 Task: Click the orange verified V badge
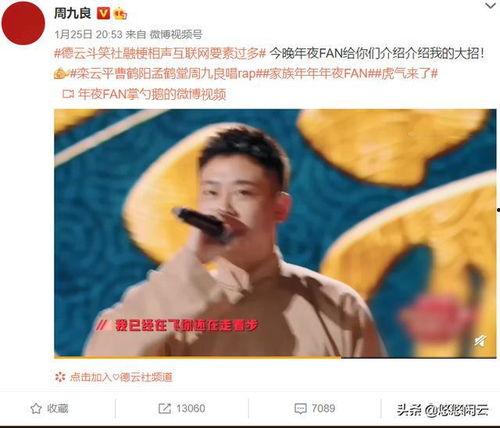pyautogui.click(x=103, y=14)
